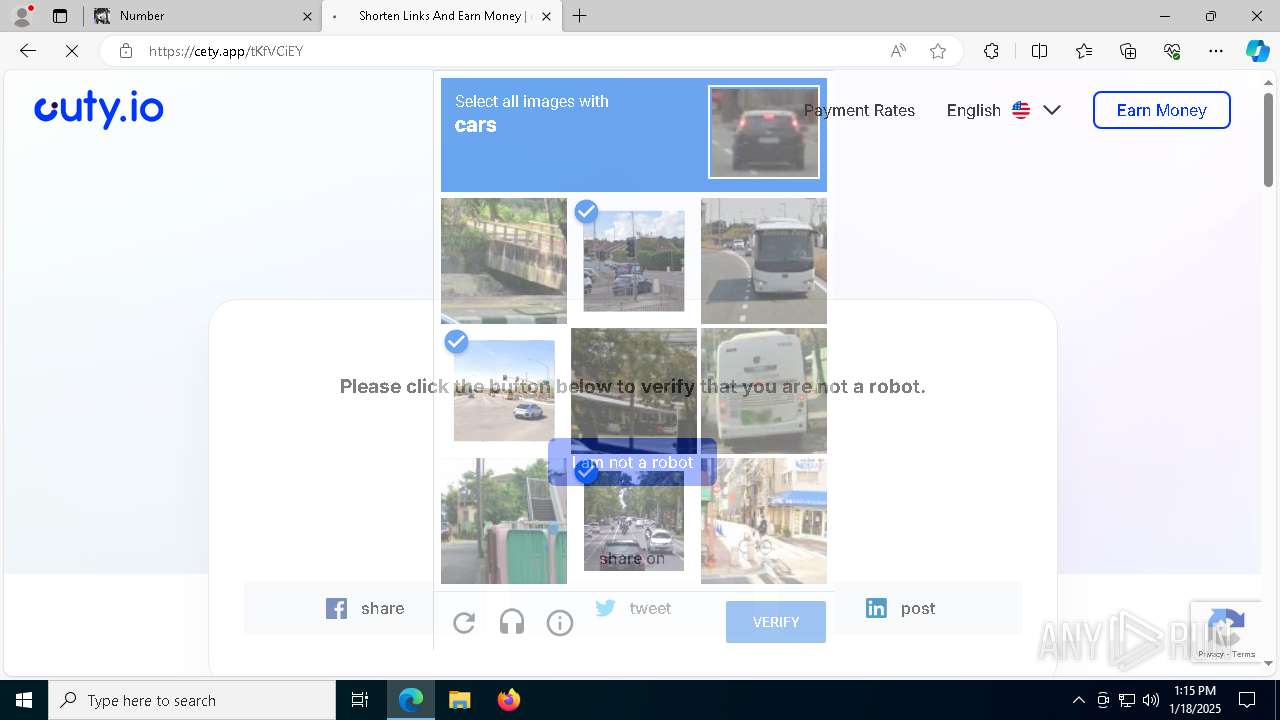Deselect the tree-lined street cars tile

(x=634, y=521)
